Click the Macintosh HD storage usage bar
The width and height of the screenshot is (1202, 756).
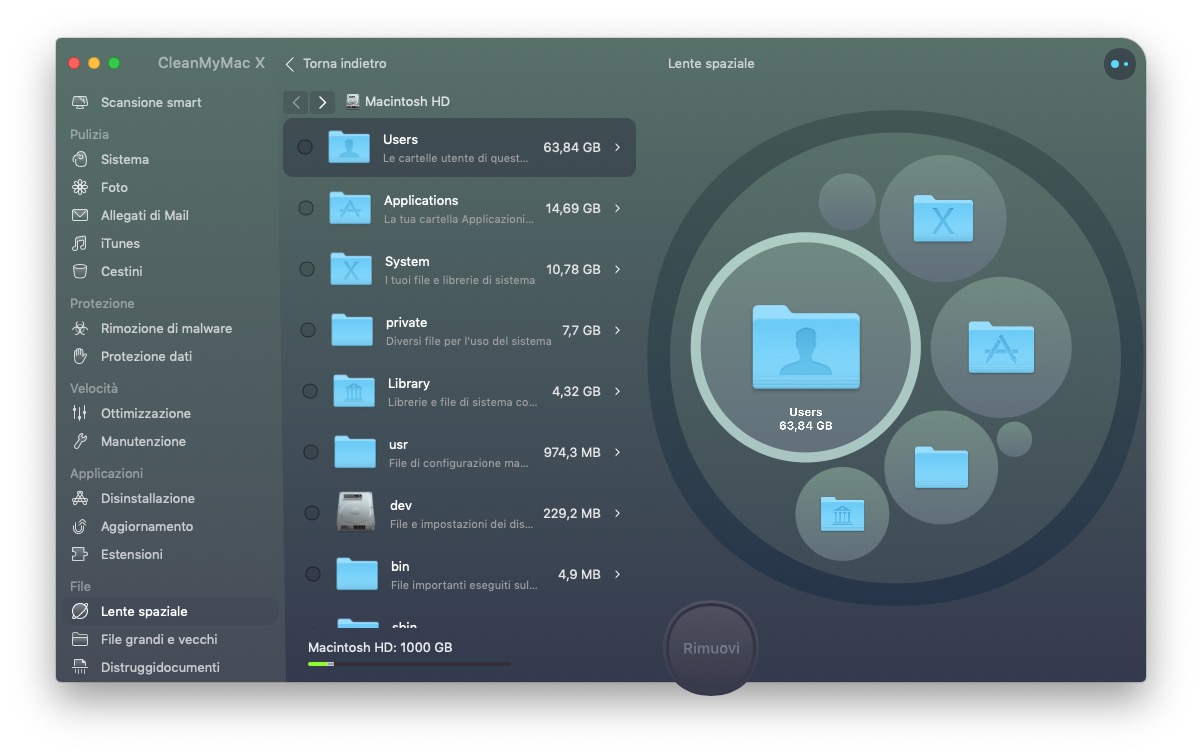click(x=408, y=664)
